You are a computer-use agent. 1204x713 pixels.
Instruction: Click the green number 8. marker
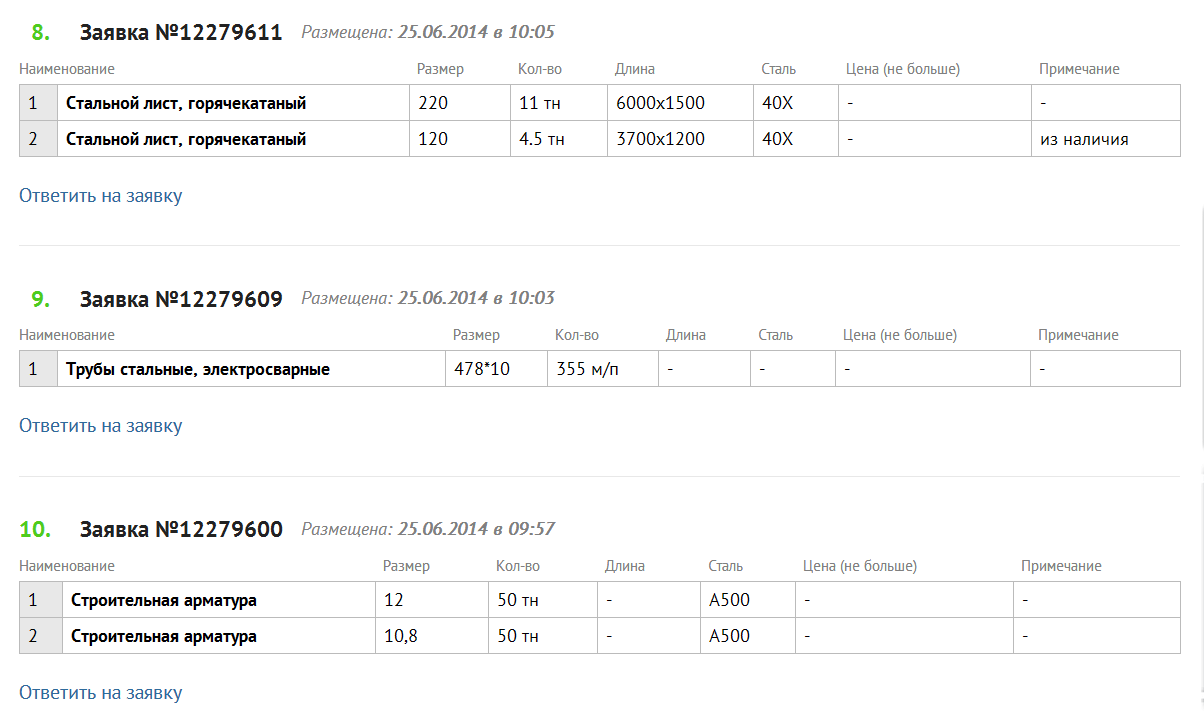[40, 33]
